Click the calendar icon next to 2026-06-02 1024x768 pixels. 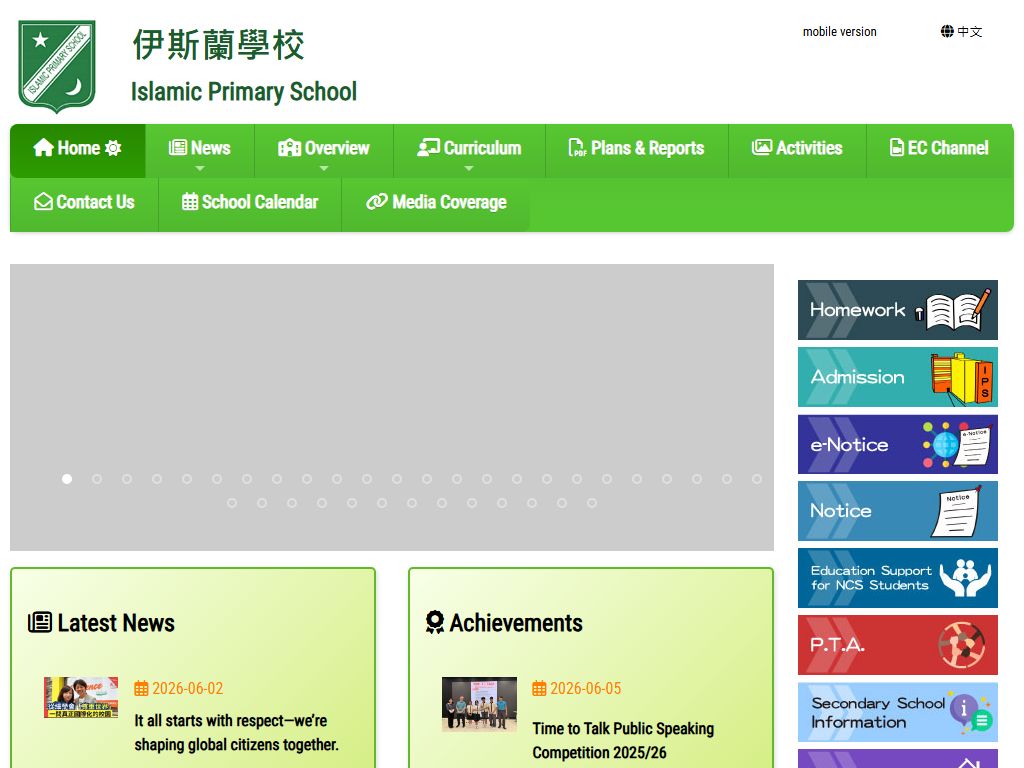pyautogui.click(x=141, y=688)
